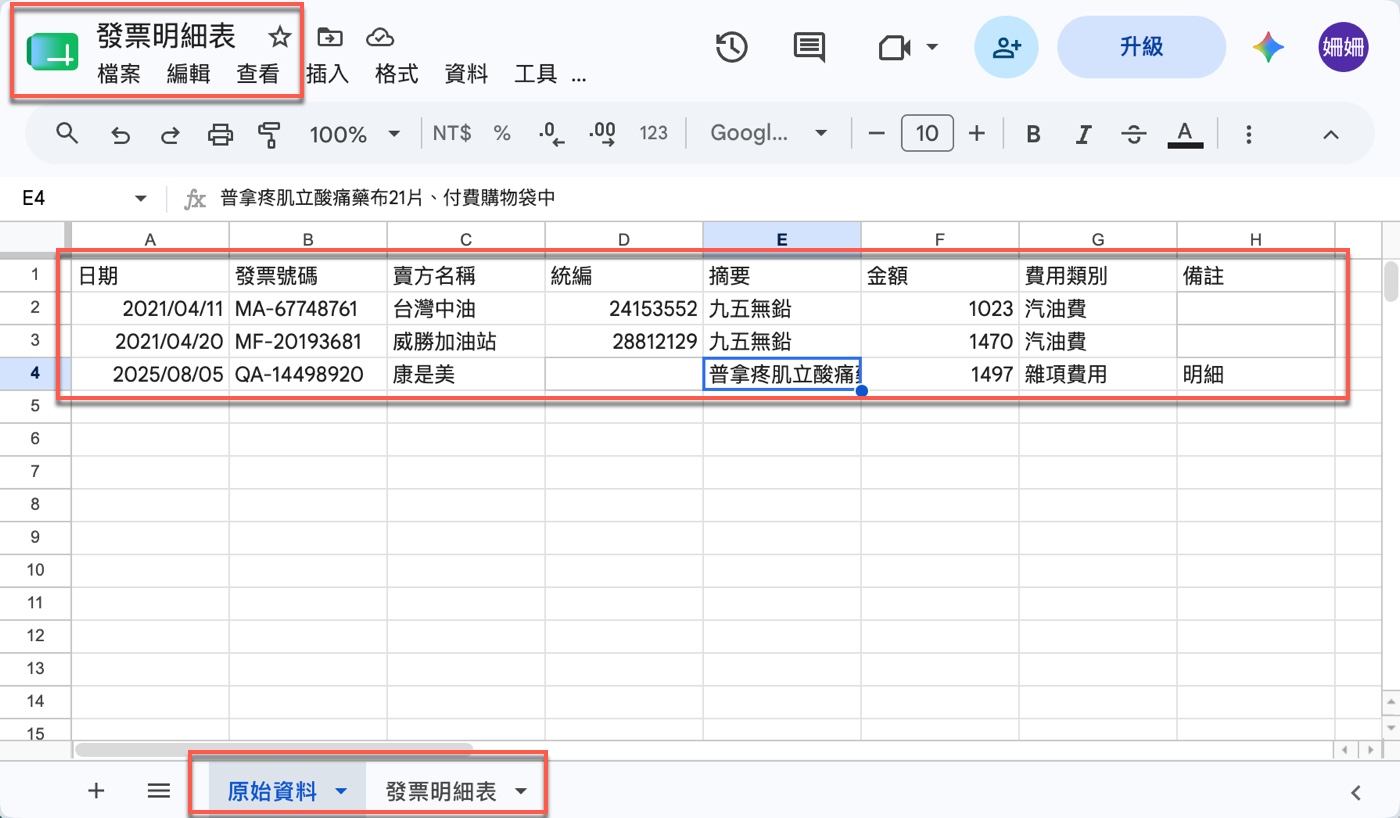Screen dimensions: 1400x818
Task: Select date cell 2021/04/11
Action: coord(150,308)
